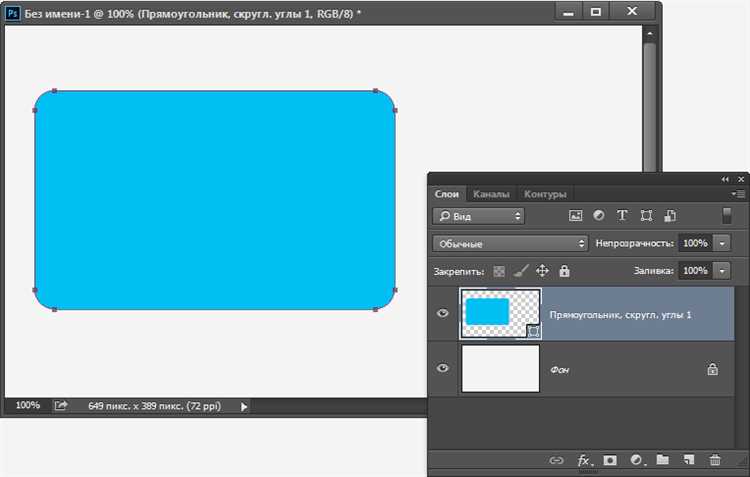This screenshot has width=750, height=477.
Task: Filter layers by pixel layer icon
Action: pos(576,215)
